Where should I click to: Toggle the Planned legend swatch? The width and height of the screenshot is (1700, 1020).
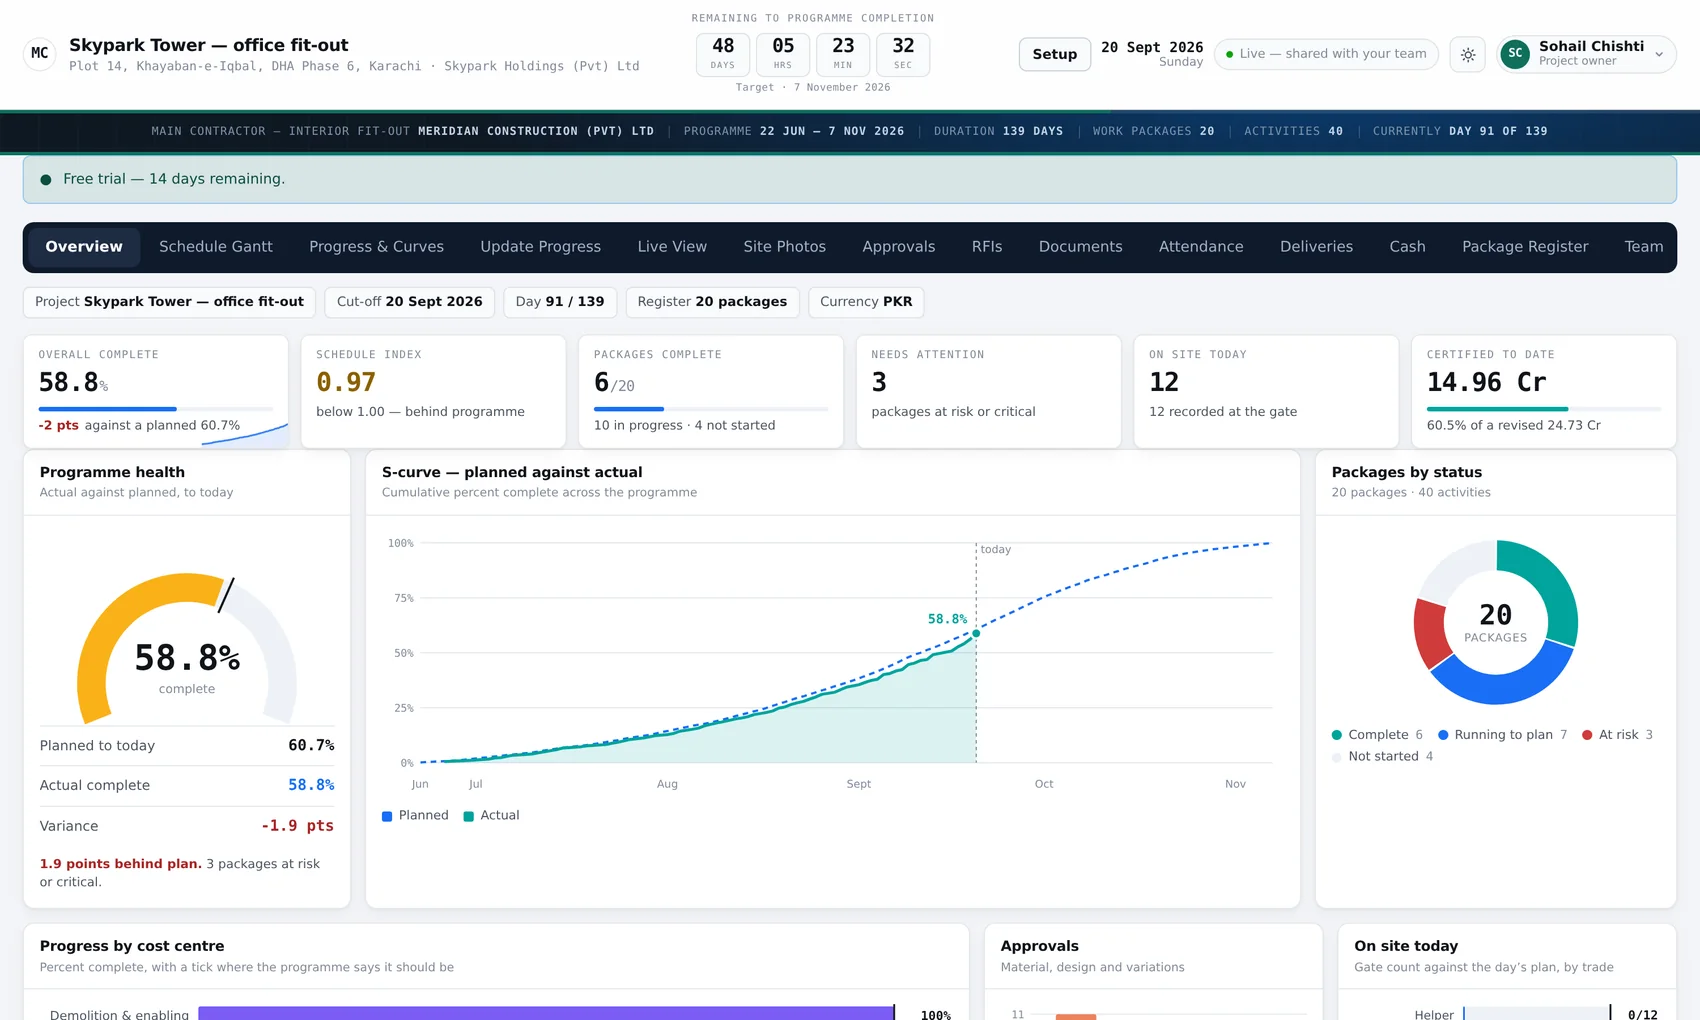tap(387, 816)
